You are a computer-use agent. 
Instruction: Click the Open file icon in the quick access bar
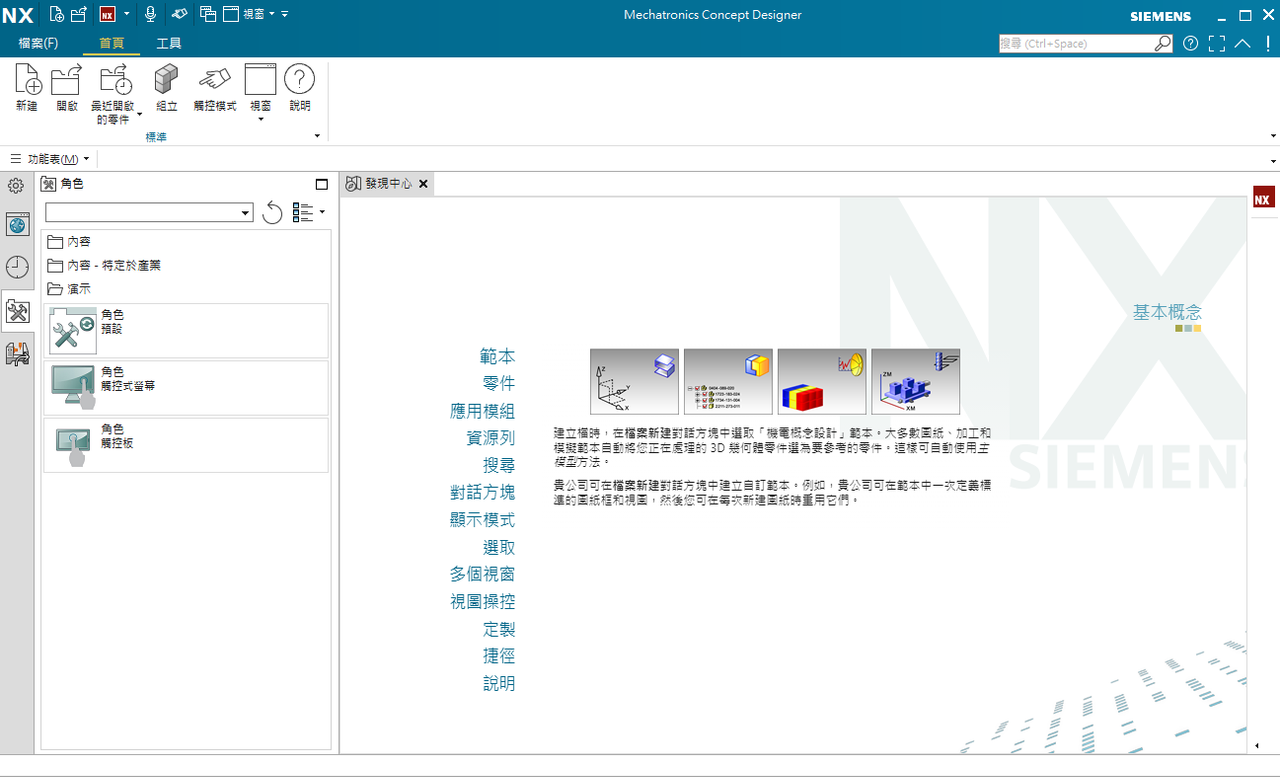point(78,14)
